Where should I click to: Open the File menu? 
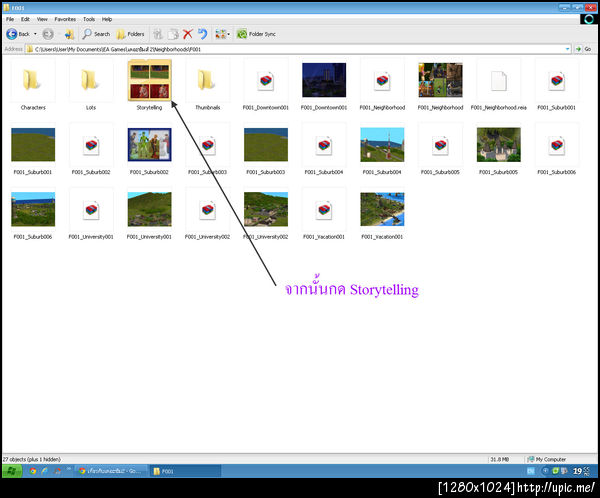coord(10,19)
